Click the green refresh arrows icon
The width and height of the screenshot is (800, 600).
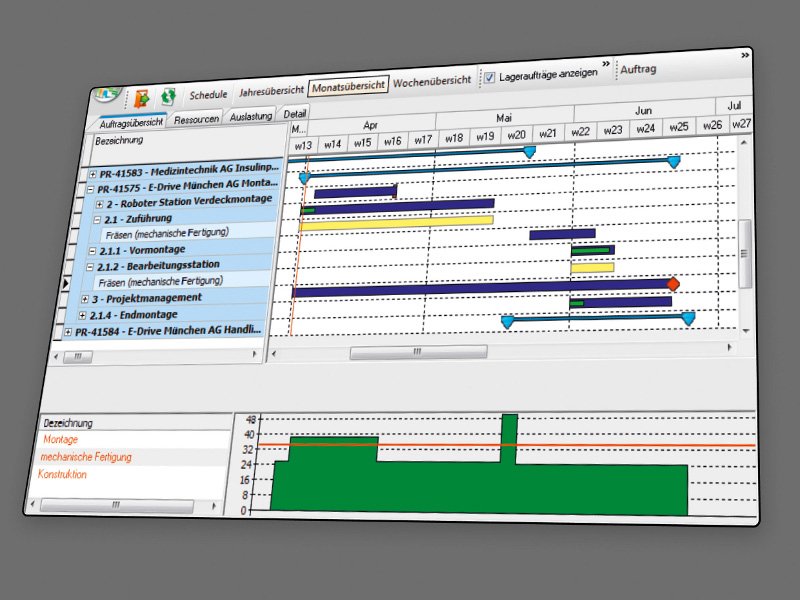[x=168, y=96]
